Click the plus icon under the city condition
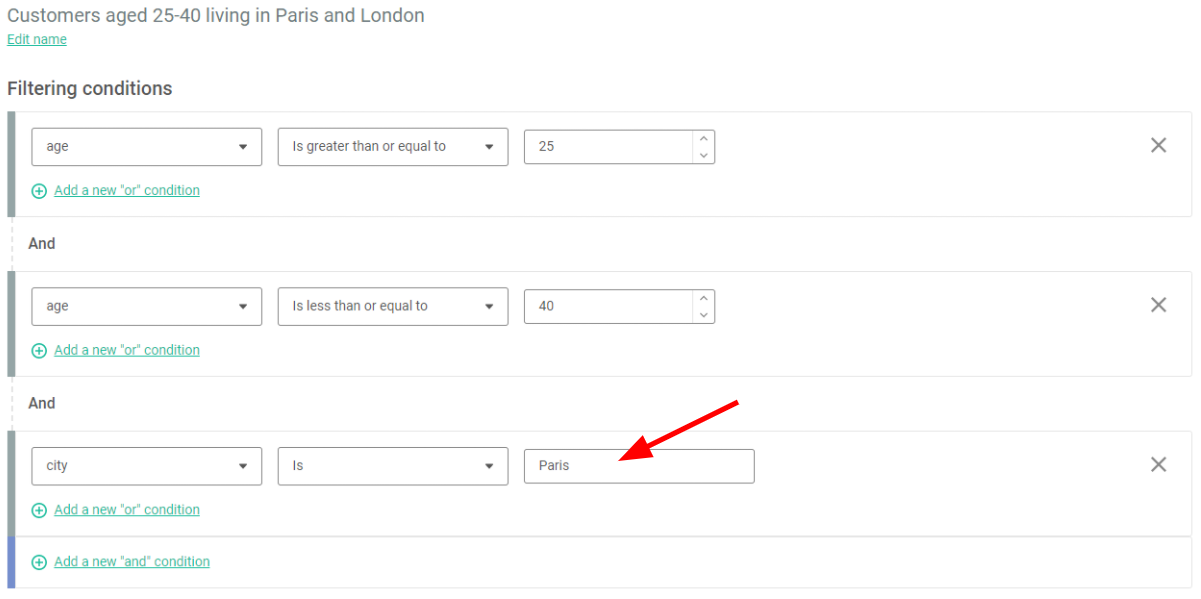Viewport: 1201px width, 599px height. [x=39, y=510]
